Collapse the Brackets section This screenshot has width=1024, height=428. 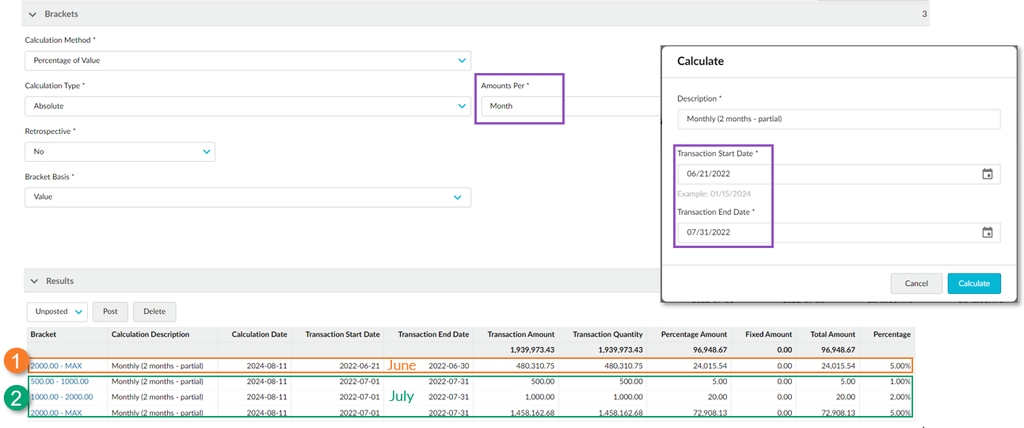tap(34, 15)
